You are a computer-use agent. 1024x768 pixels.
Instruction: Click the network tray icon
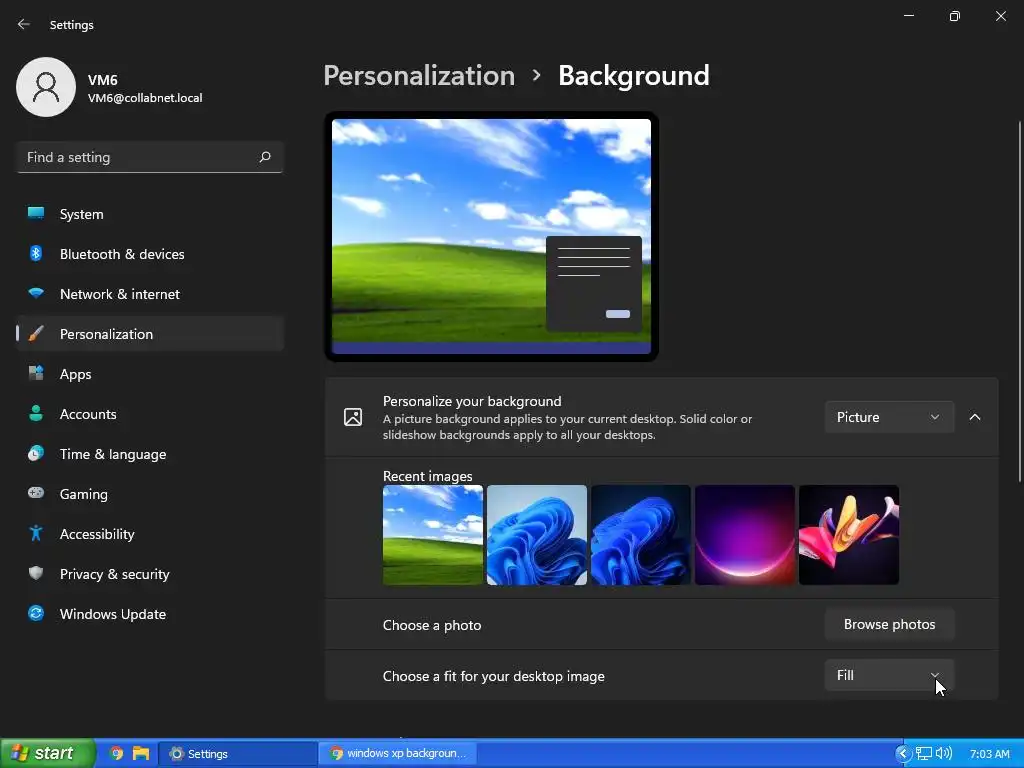(x=923, y=754)
